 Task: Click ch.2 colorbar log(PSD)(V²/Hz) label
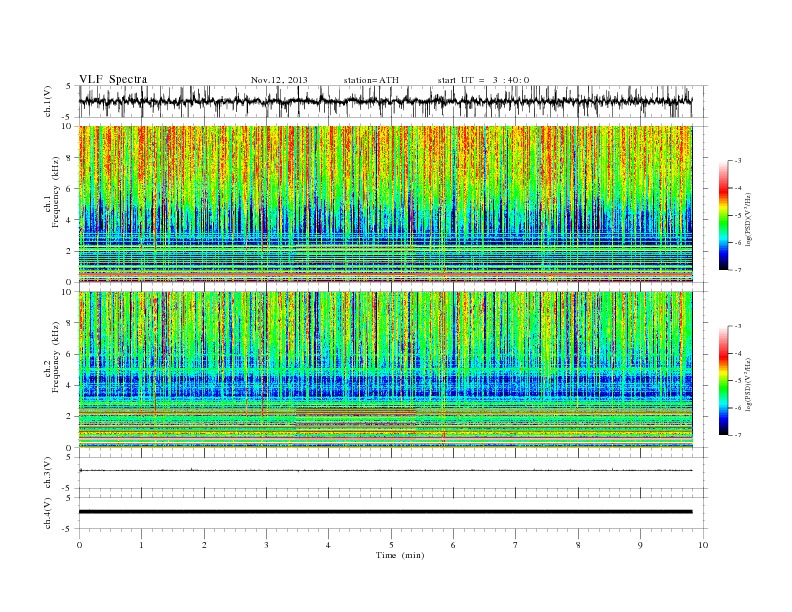pyautogui.click(x=749, y=384)
